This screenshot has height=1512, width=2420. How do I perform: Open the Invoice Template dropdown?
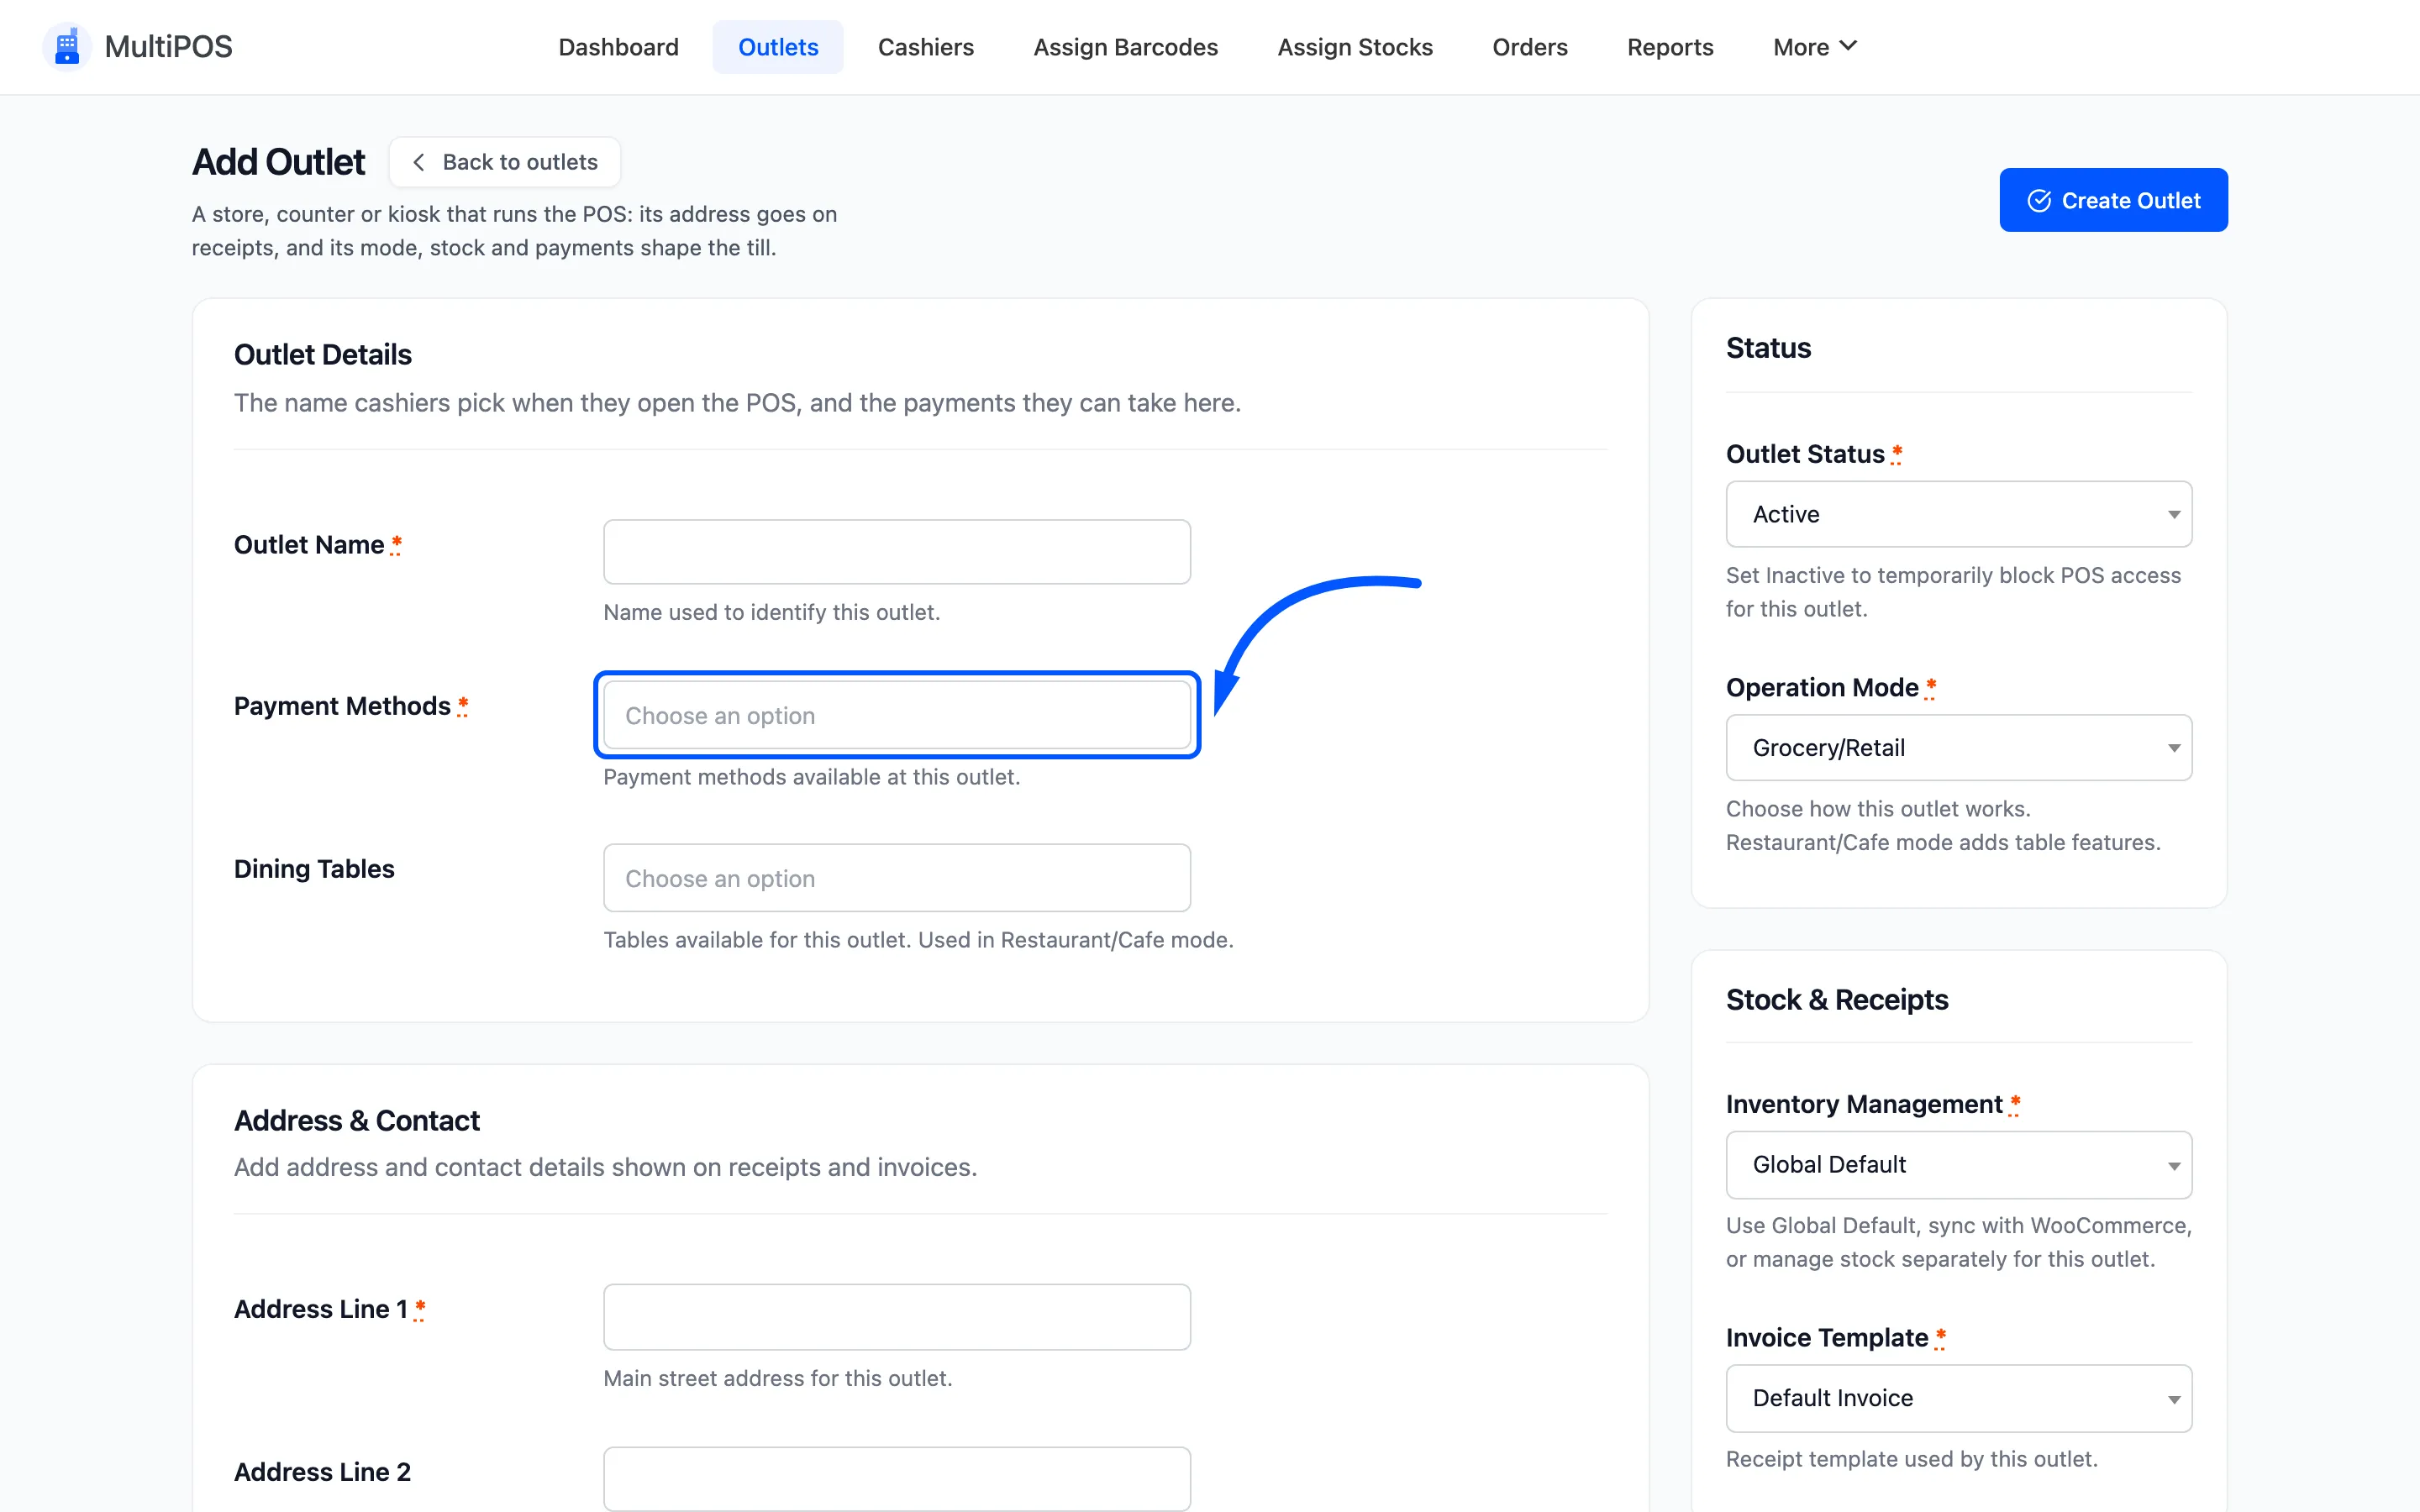1958,1398
